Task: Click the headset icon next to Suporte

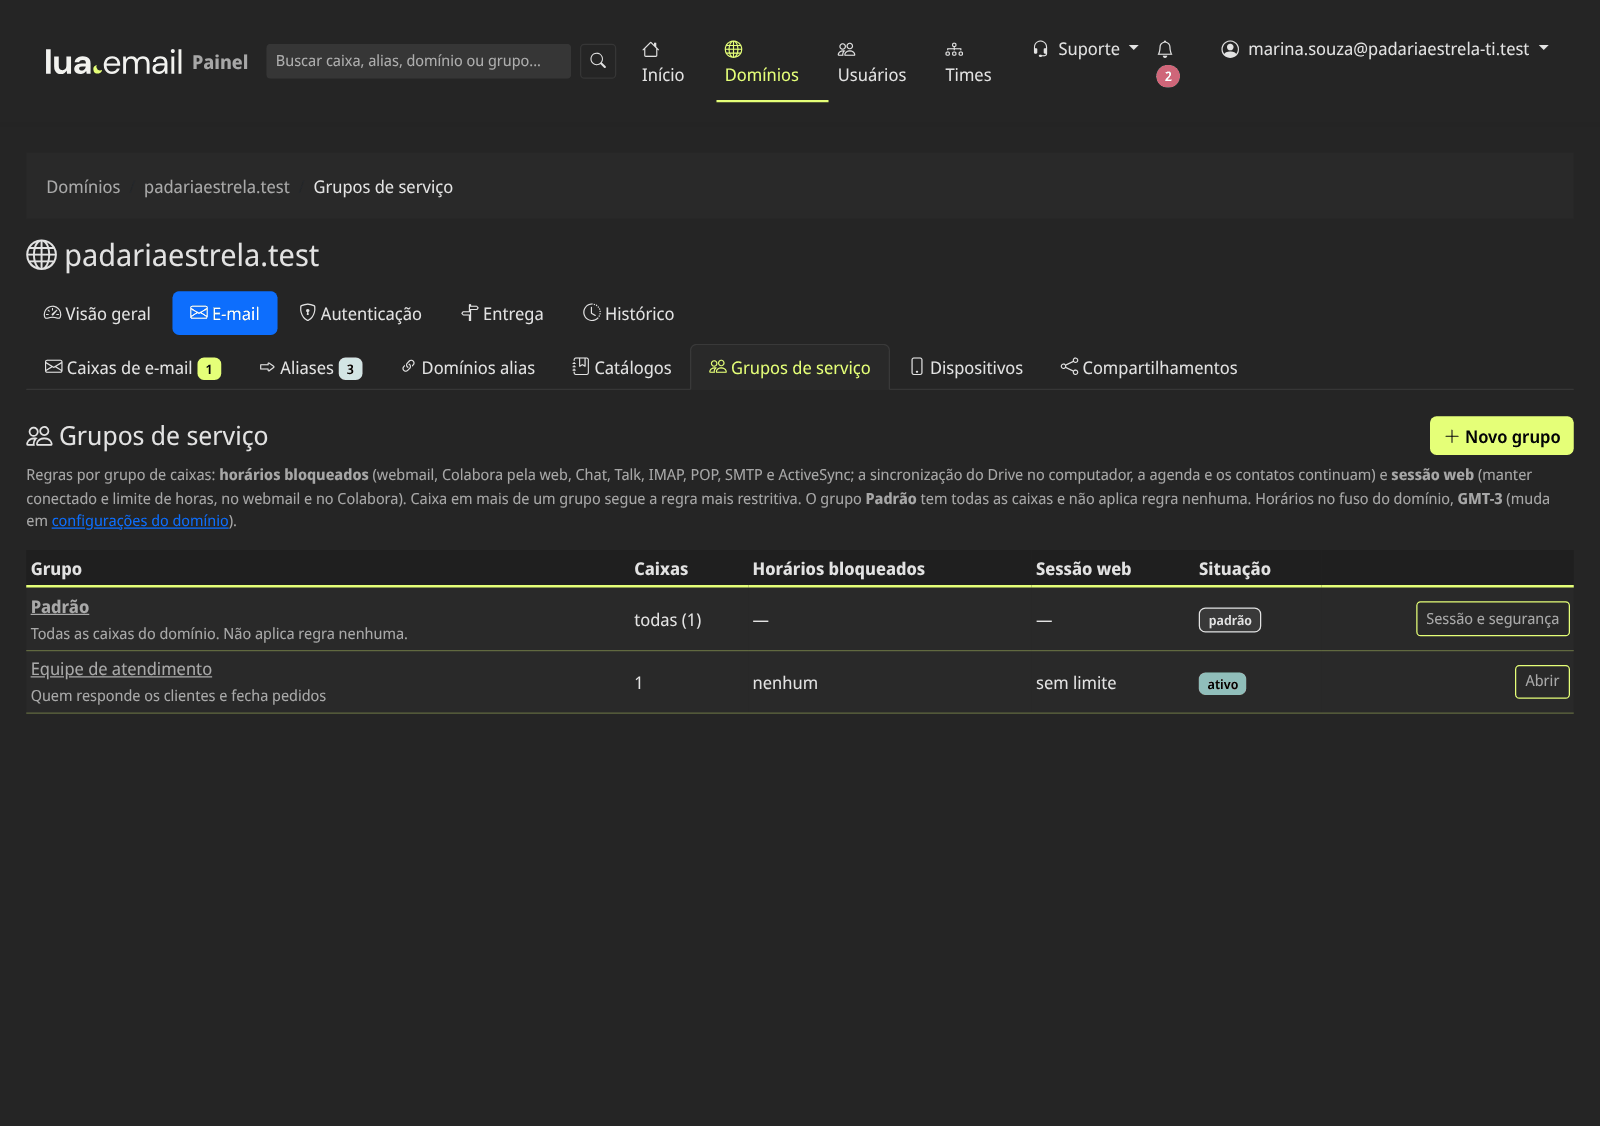Action: pos(1041,49)
